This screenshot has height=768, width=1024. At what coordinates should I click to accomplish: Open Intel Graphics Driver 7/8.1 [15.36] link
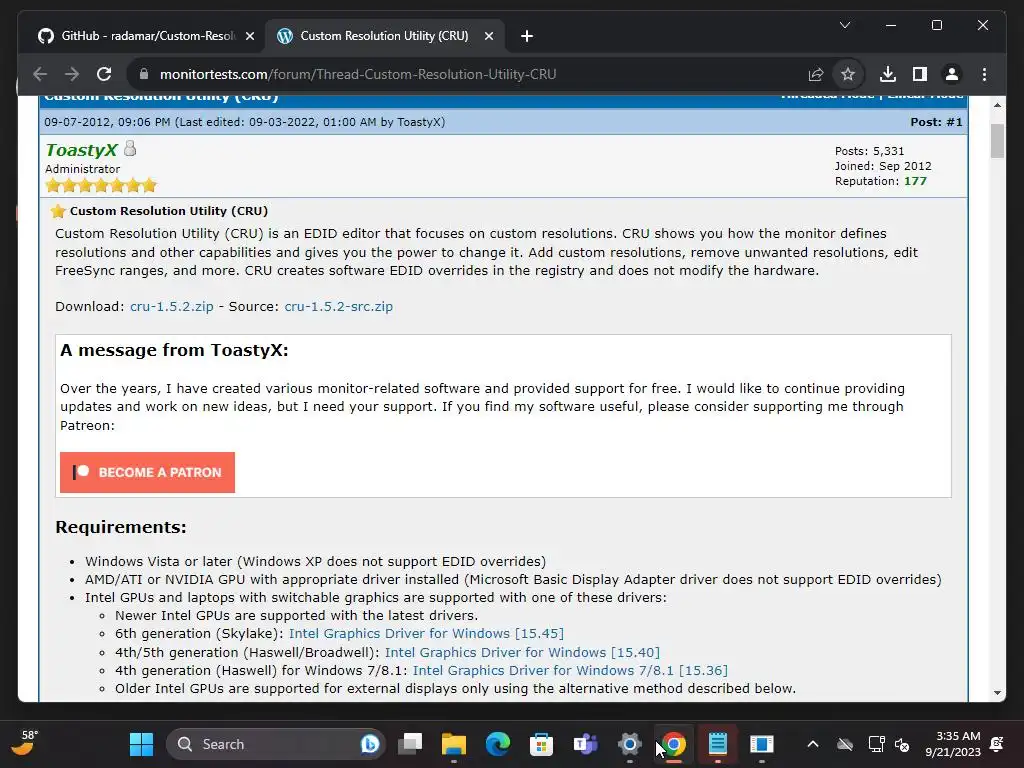(x=570, y=670)
